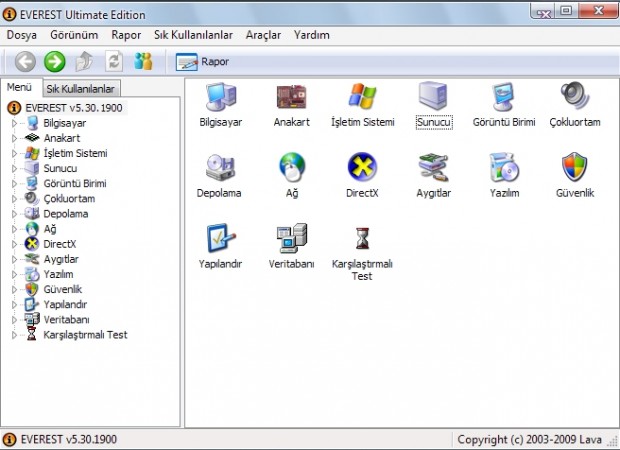
Task: Select Yapılandır in the tree
Action: pos(65,305)
